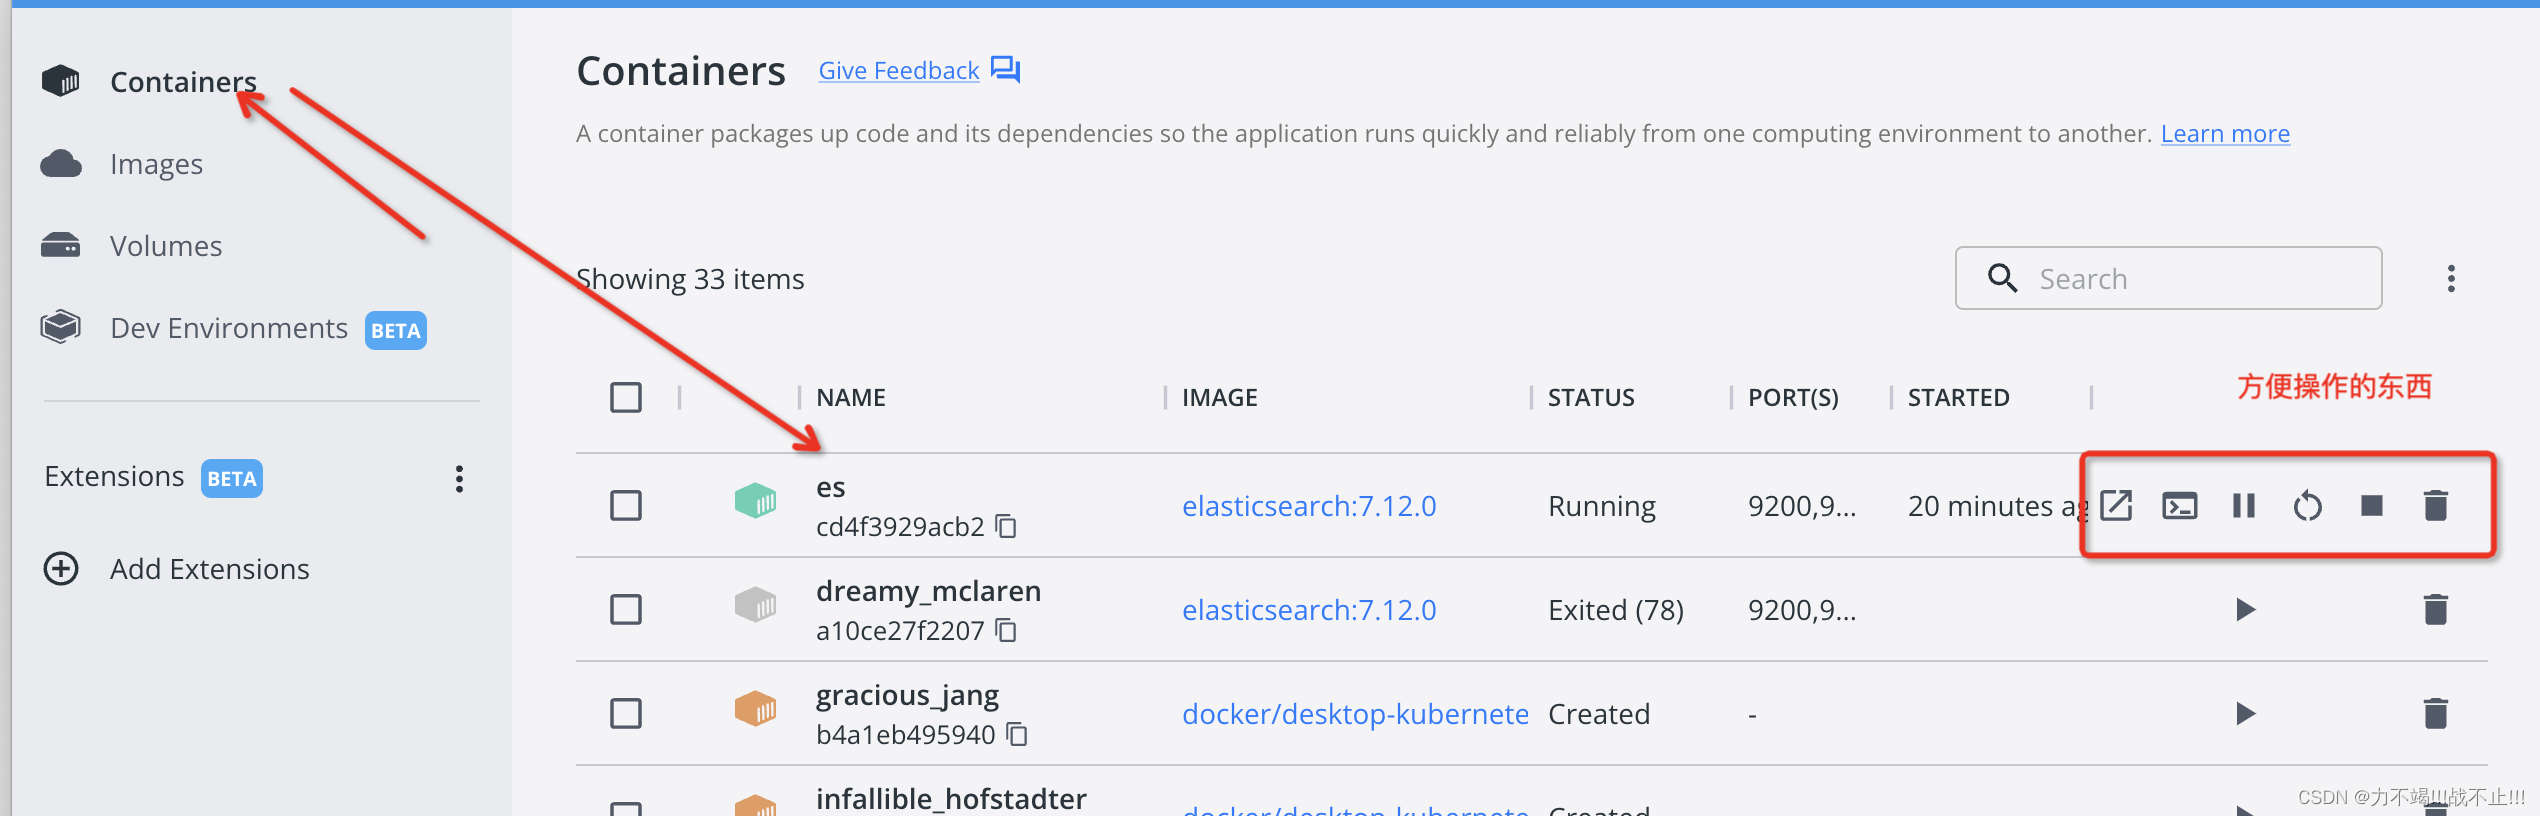The width and height of the screenshot is (2540, 816).
Task: Click the Running status of es
Action: tap(1602, 507)
